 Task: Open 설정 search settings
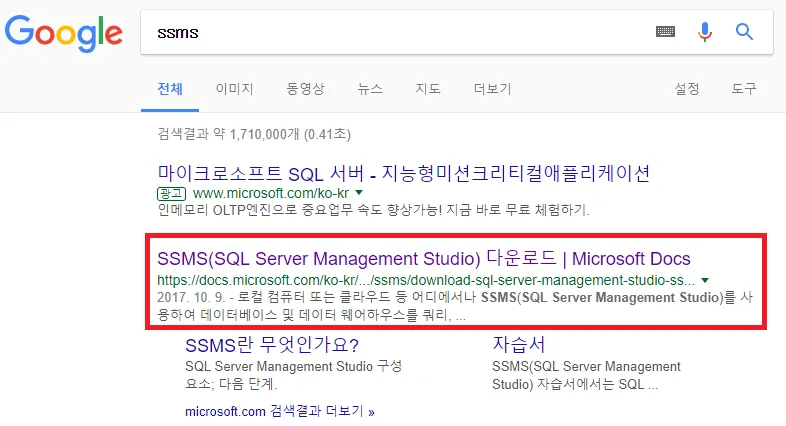point(687,89)
